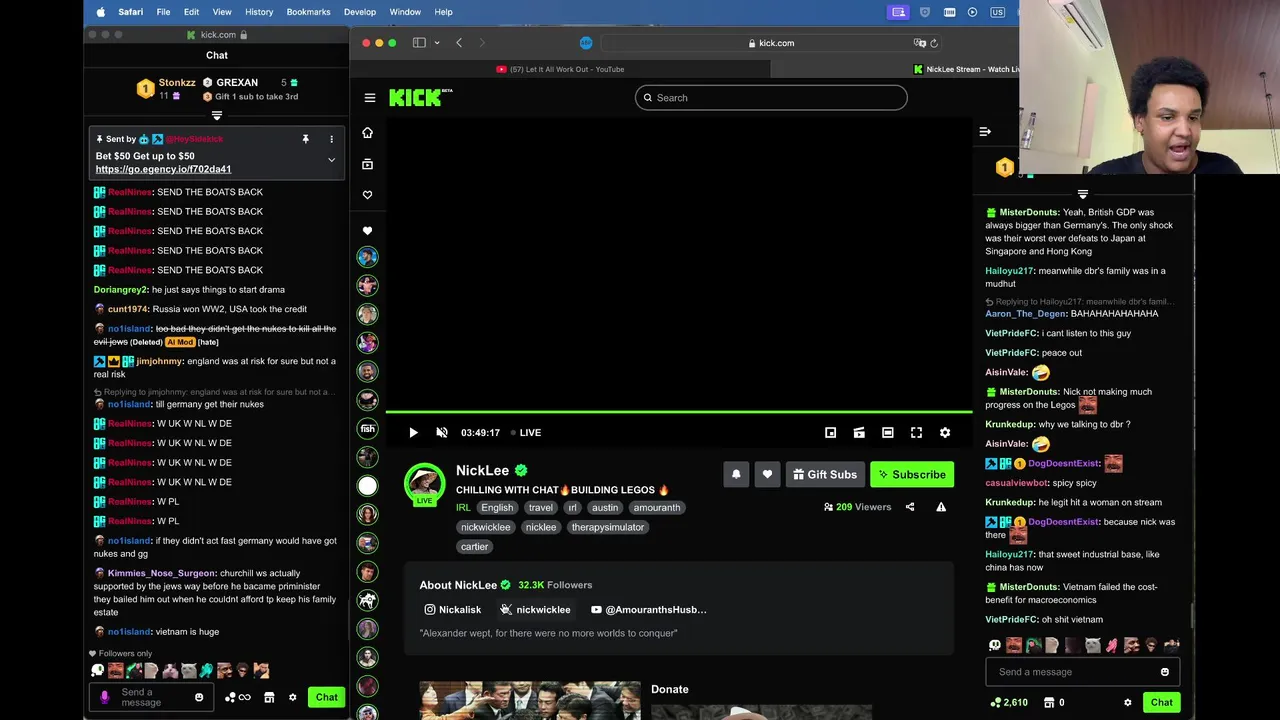Select the travel tag

(541, 508)
